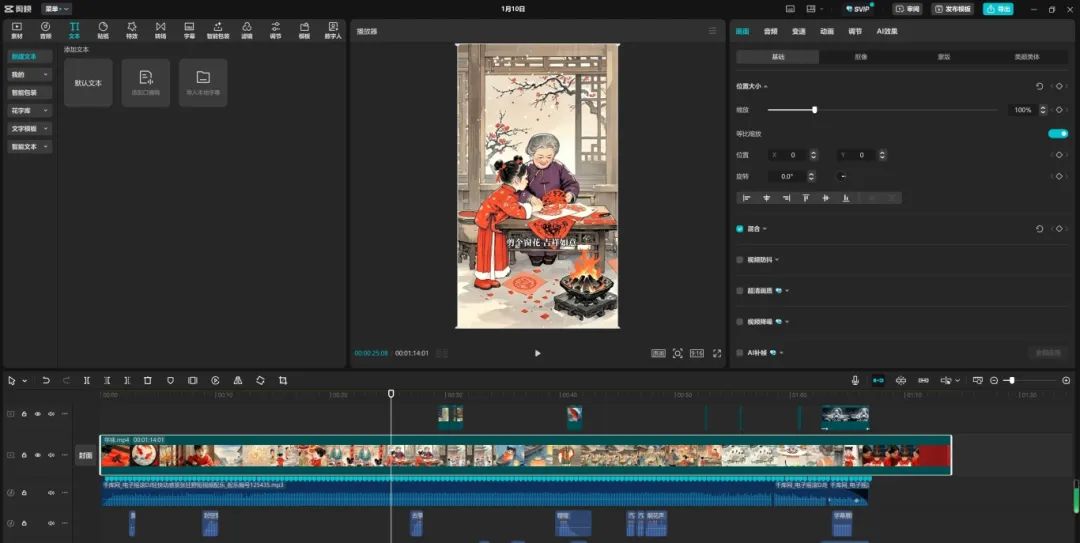Toggle eye visibility of main video track

[x=37, y=455]
